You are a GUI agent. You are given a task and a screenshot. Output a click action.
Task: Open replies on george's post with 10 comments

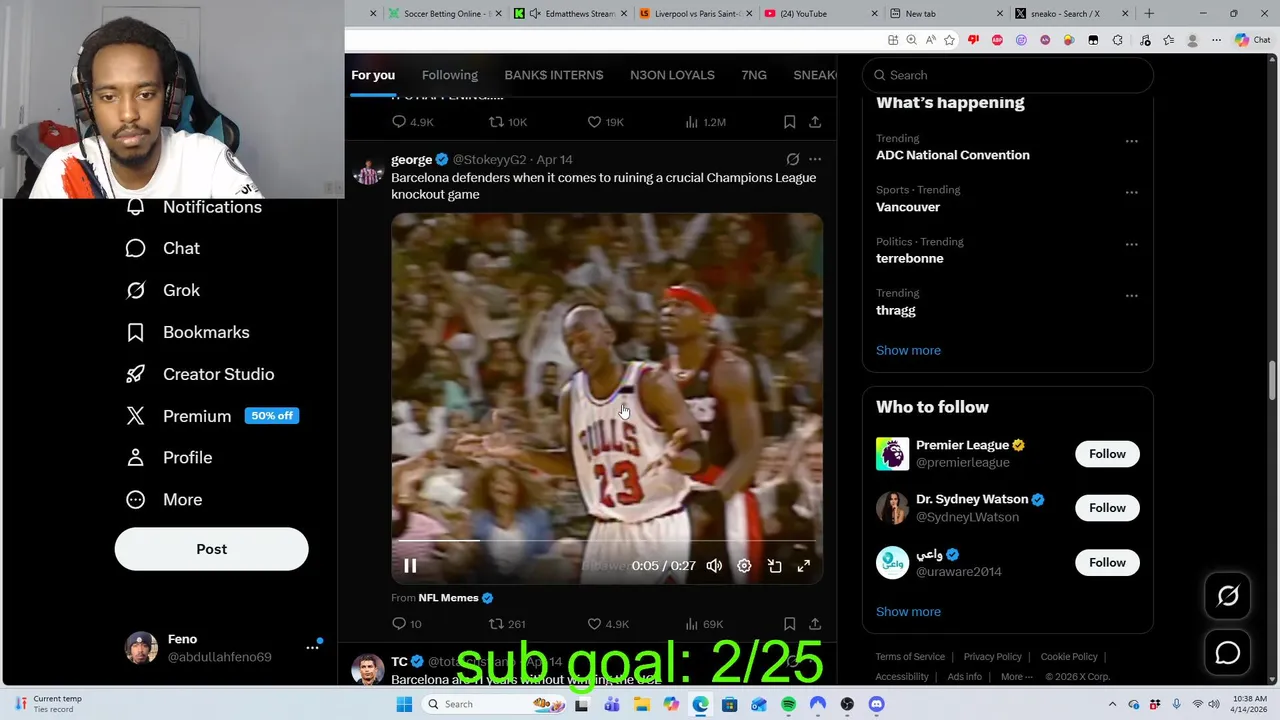pyautogui.click(x=407, y=624)
